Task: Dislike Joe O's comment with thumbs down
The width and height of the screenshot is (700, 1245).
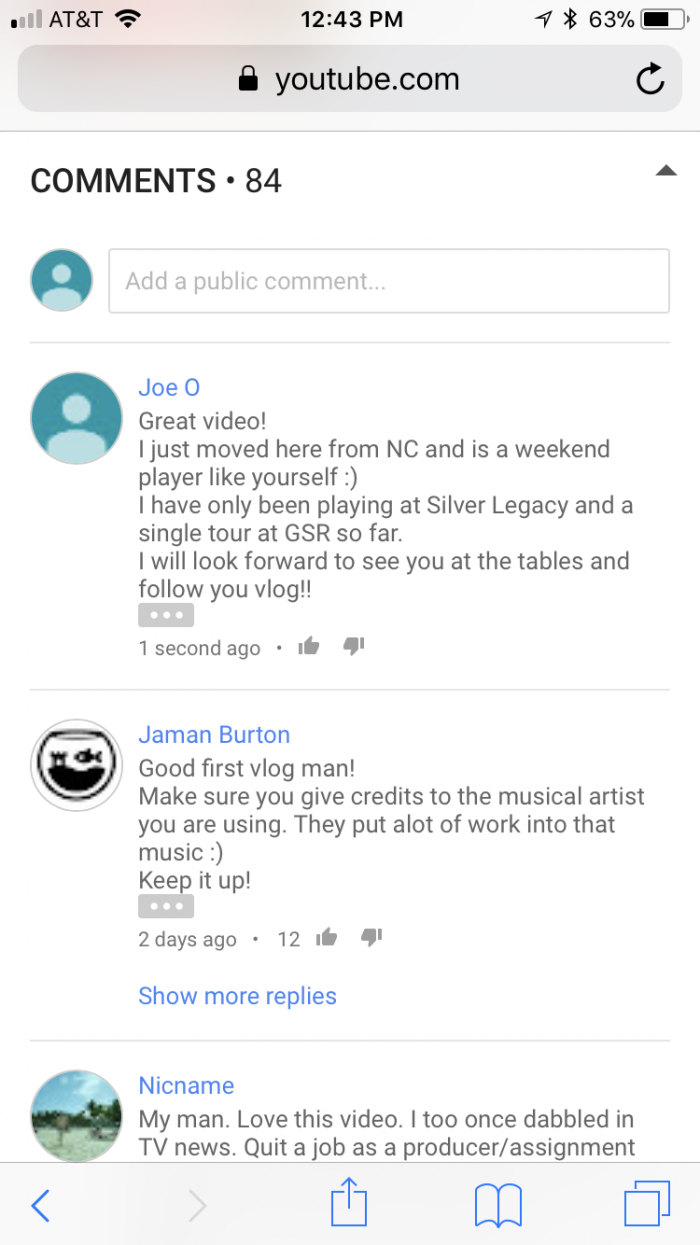Action: click(x=354, y=647)
